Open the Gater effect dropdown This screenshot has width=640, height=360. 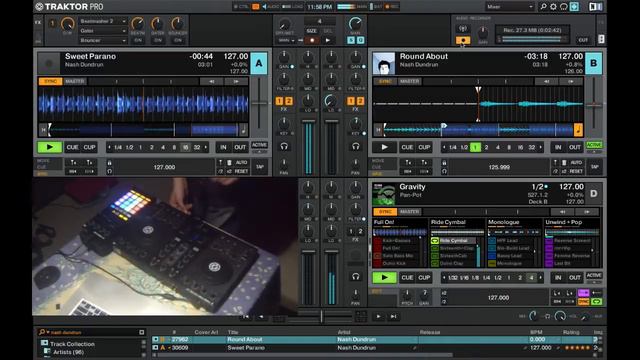pyautogui.click(x=103, y=31)
